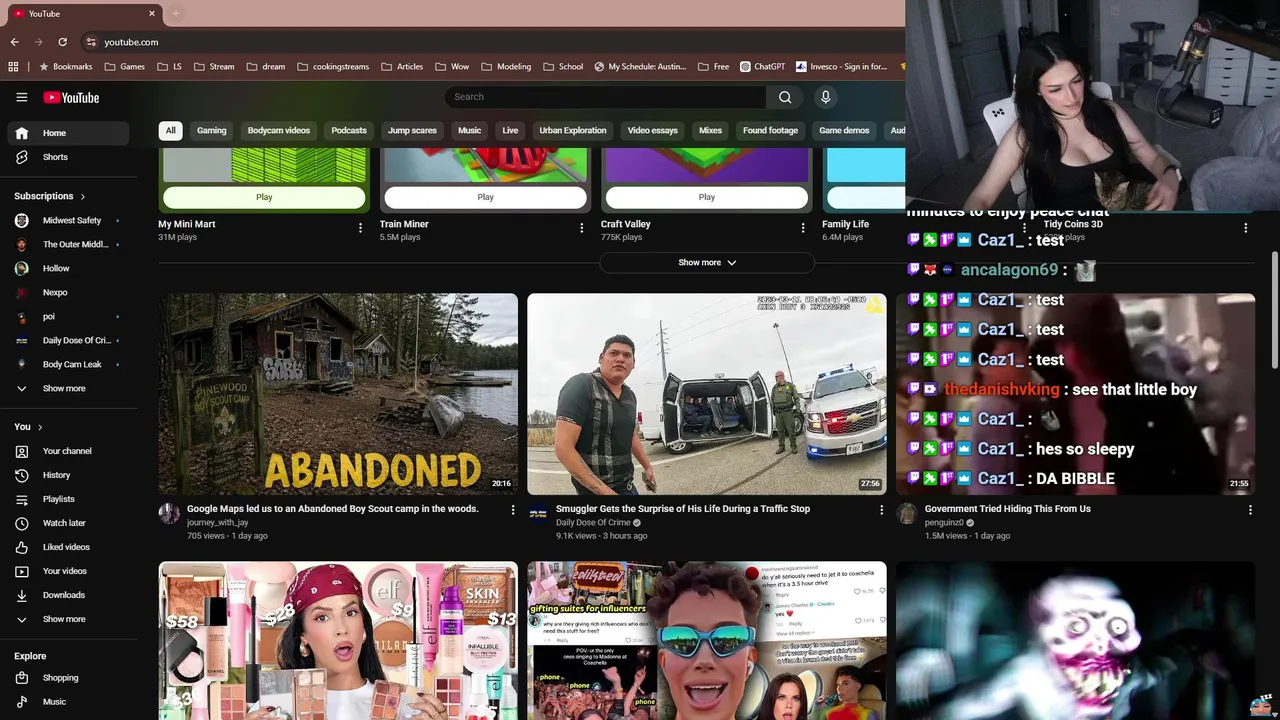Viewport: 1280px width, 720px height.
Task: Open Home in the sidebar
Action: point(68,133)
